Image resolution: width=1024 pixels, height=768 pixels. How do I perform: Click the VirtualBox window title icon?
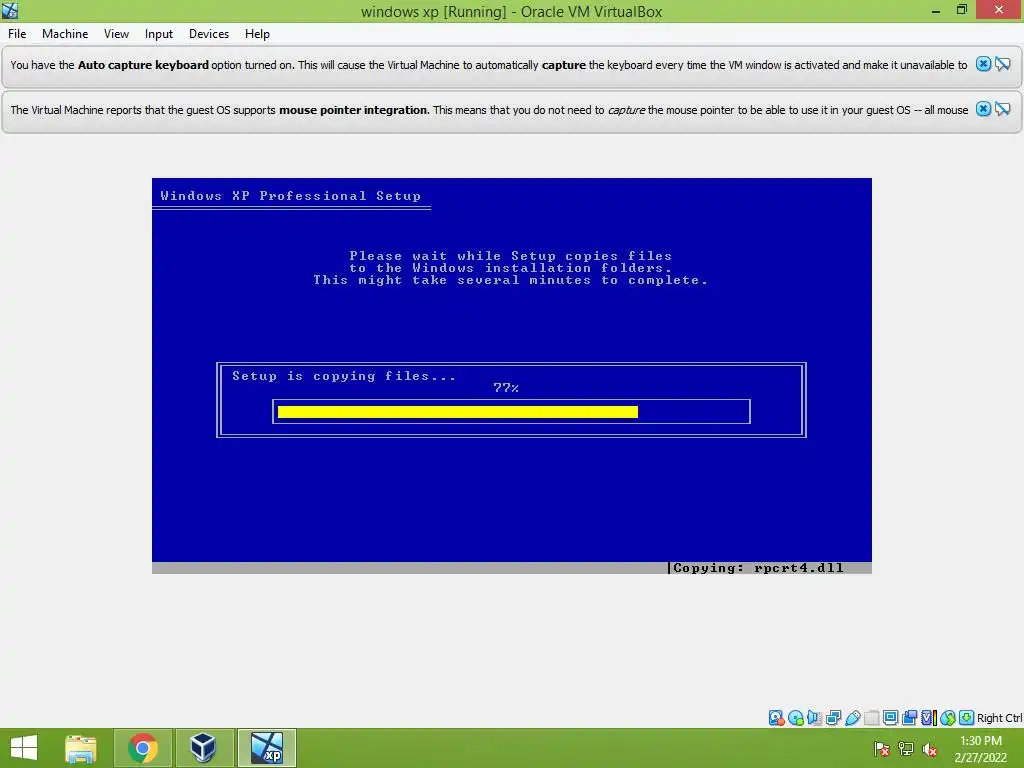point(10,10)
